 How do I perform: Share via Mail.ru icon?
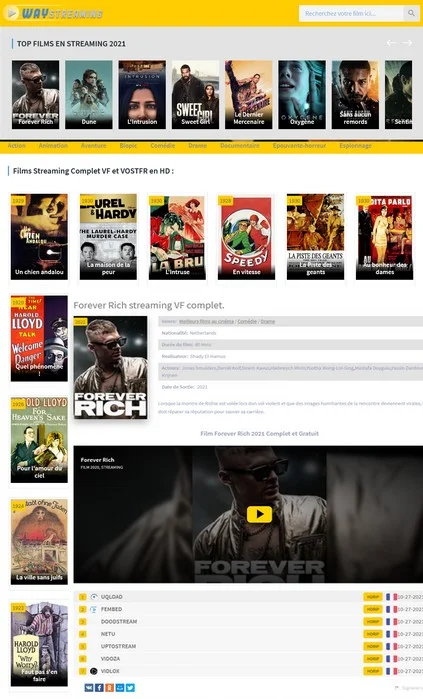119,688
